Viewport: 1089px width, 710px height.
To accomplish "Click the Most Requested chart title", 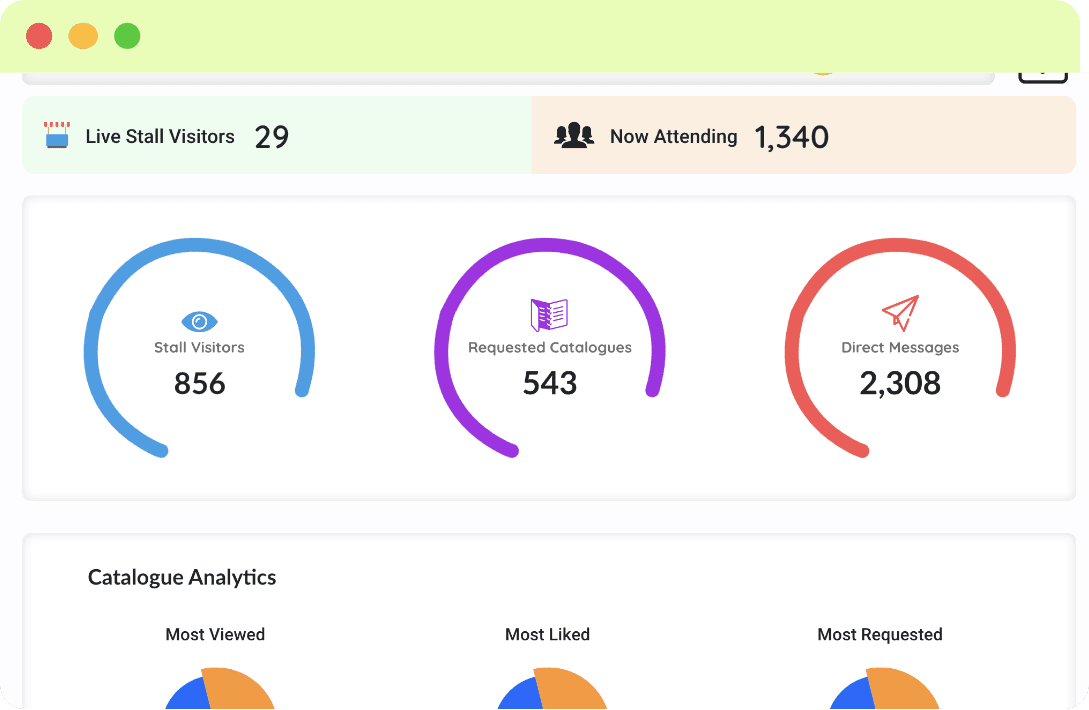I will (880, 634).
